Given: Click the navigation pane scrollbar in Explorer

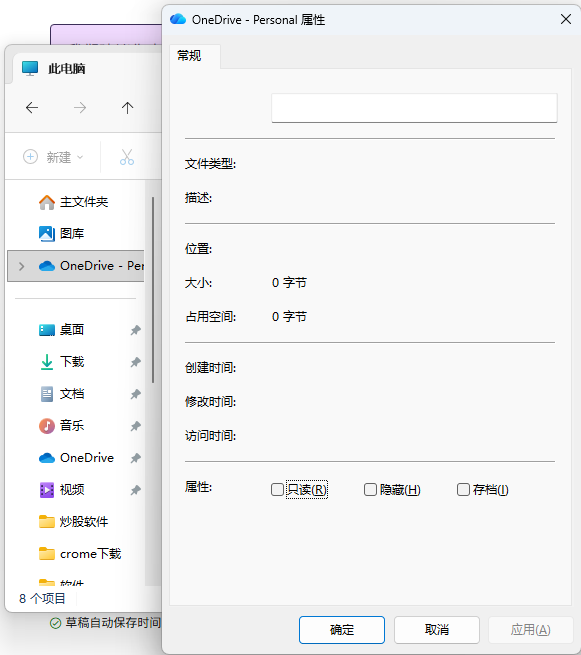Looking at the screenshot, I should [x=153, y=290].
